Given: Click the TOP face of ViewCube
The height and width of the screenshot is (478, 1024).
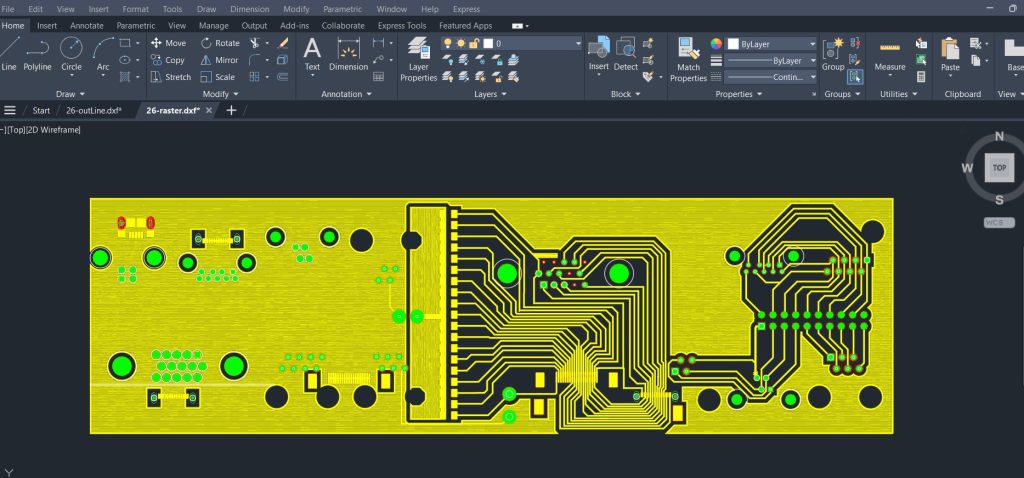Looking at the screenshot, I should pos(998,168).
